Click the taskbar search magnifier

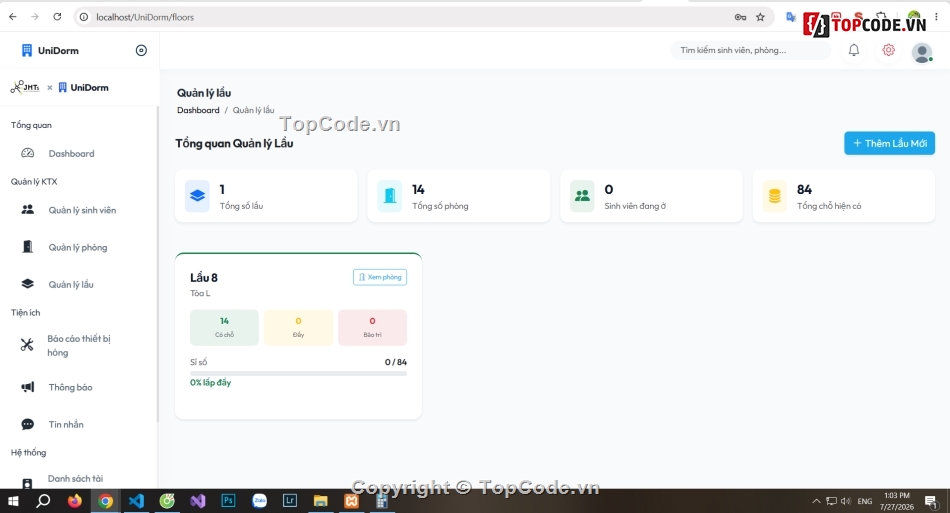43,501
